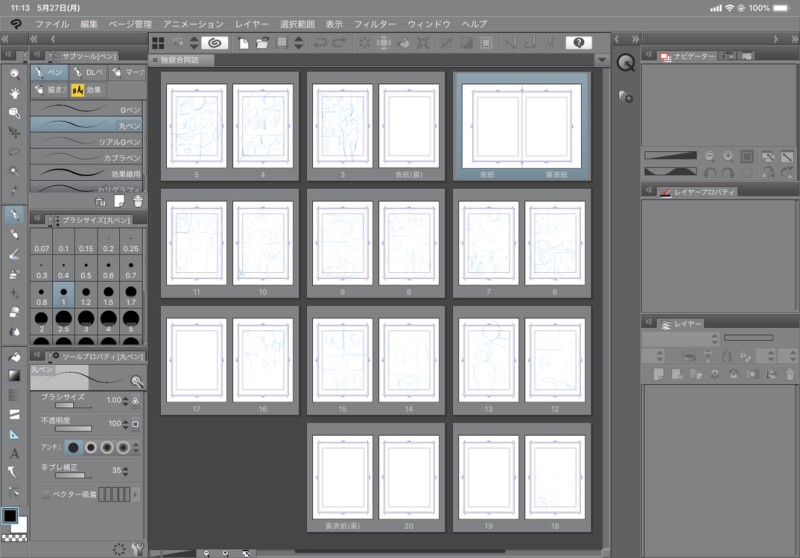Open page 5 thumbnail
800x558 pixels.
click(x=196, y=126)
